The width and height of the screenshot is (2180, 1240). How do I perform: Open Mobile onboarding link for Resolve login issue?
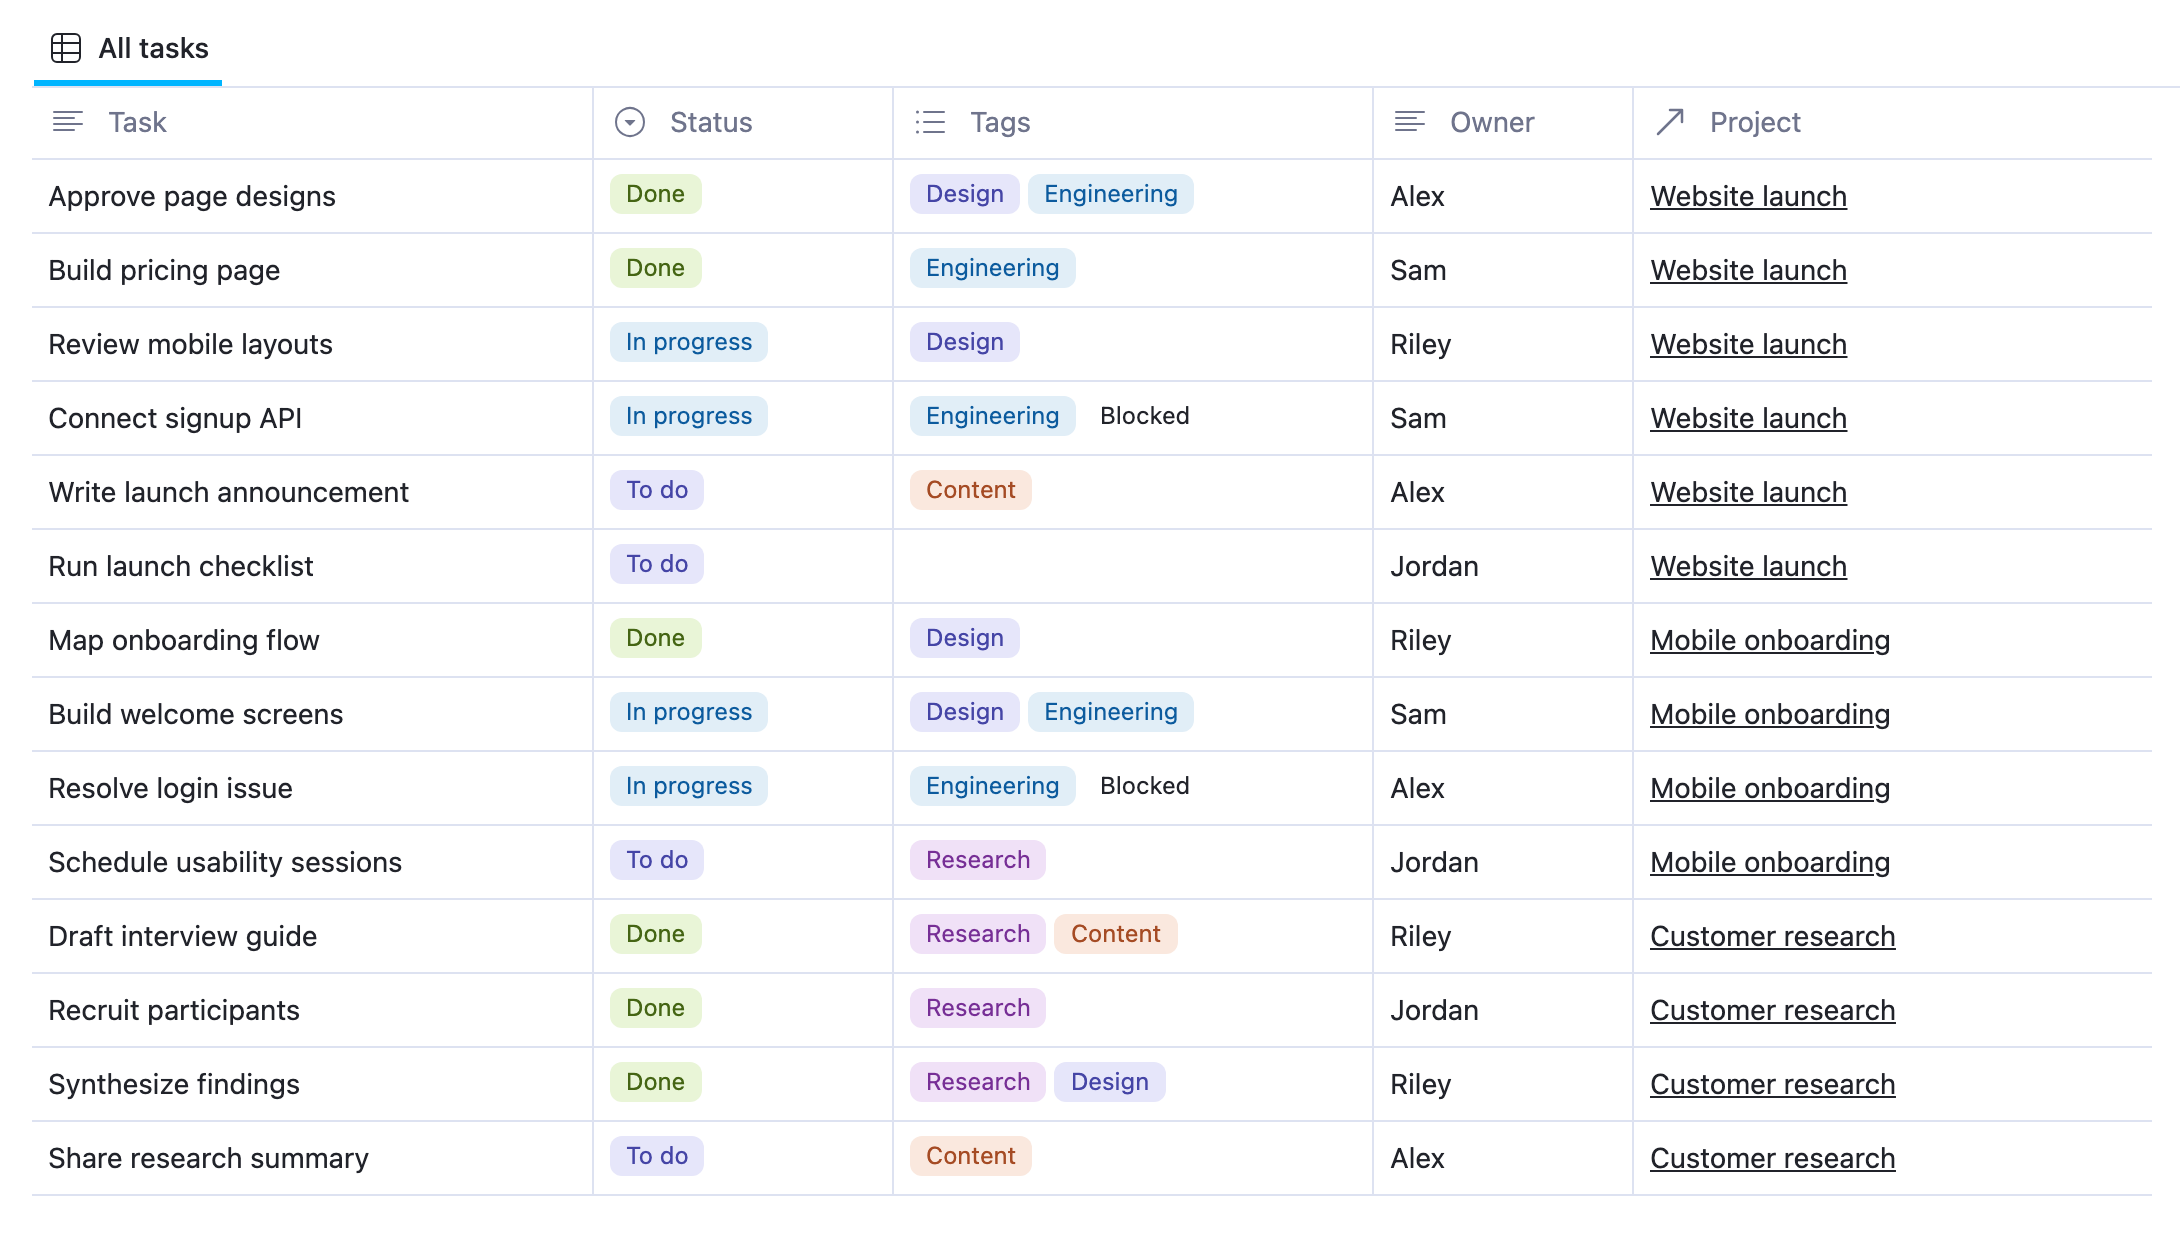[1770, 788]
